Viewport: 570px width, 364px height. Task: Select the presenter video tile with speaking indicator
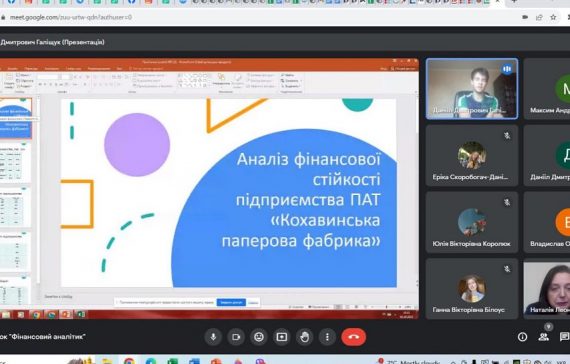[x=472, y=89]
